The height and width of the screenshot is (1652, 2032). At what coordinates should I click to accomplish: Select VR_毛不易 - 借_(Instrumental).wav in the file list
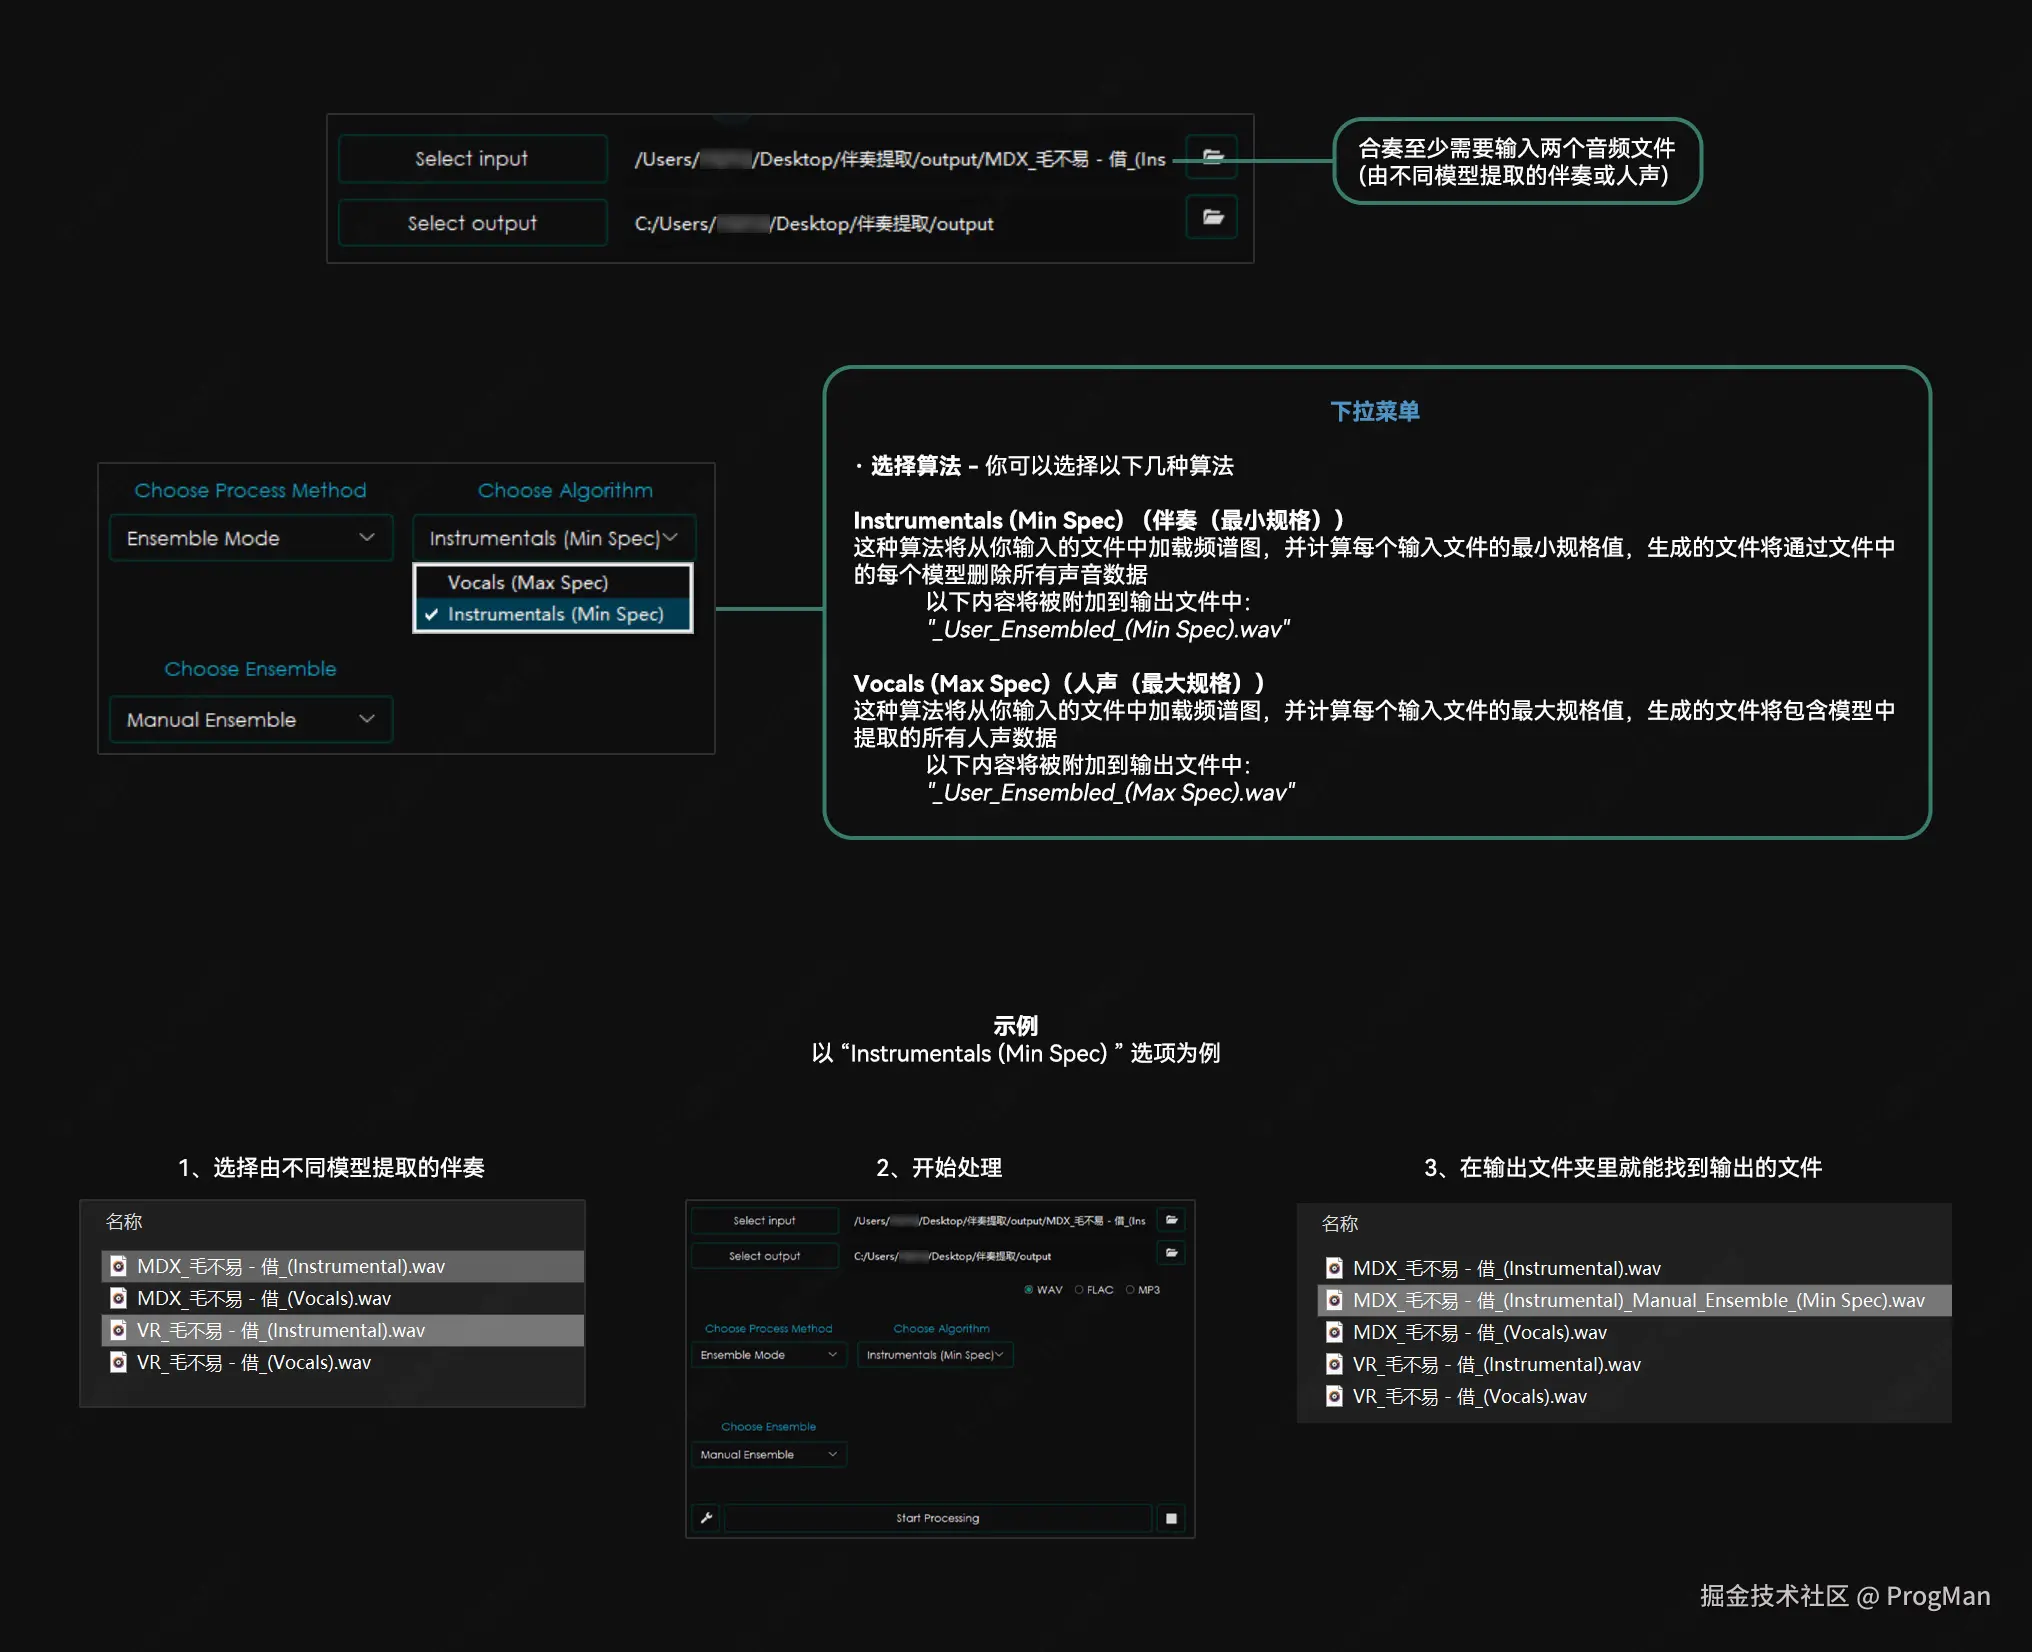pyautogui.click(x=283, y=1330)
